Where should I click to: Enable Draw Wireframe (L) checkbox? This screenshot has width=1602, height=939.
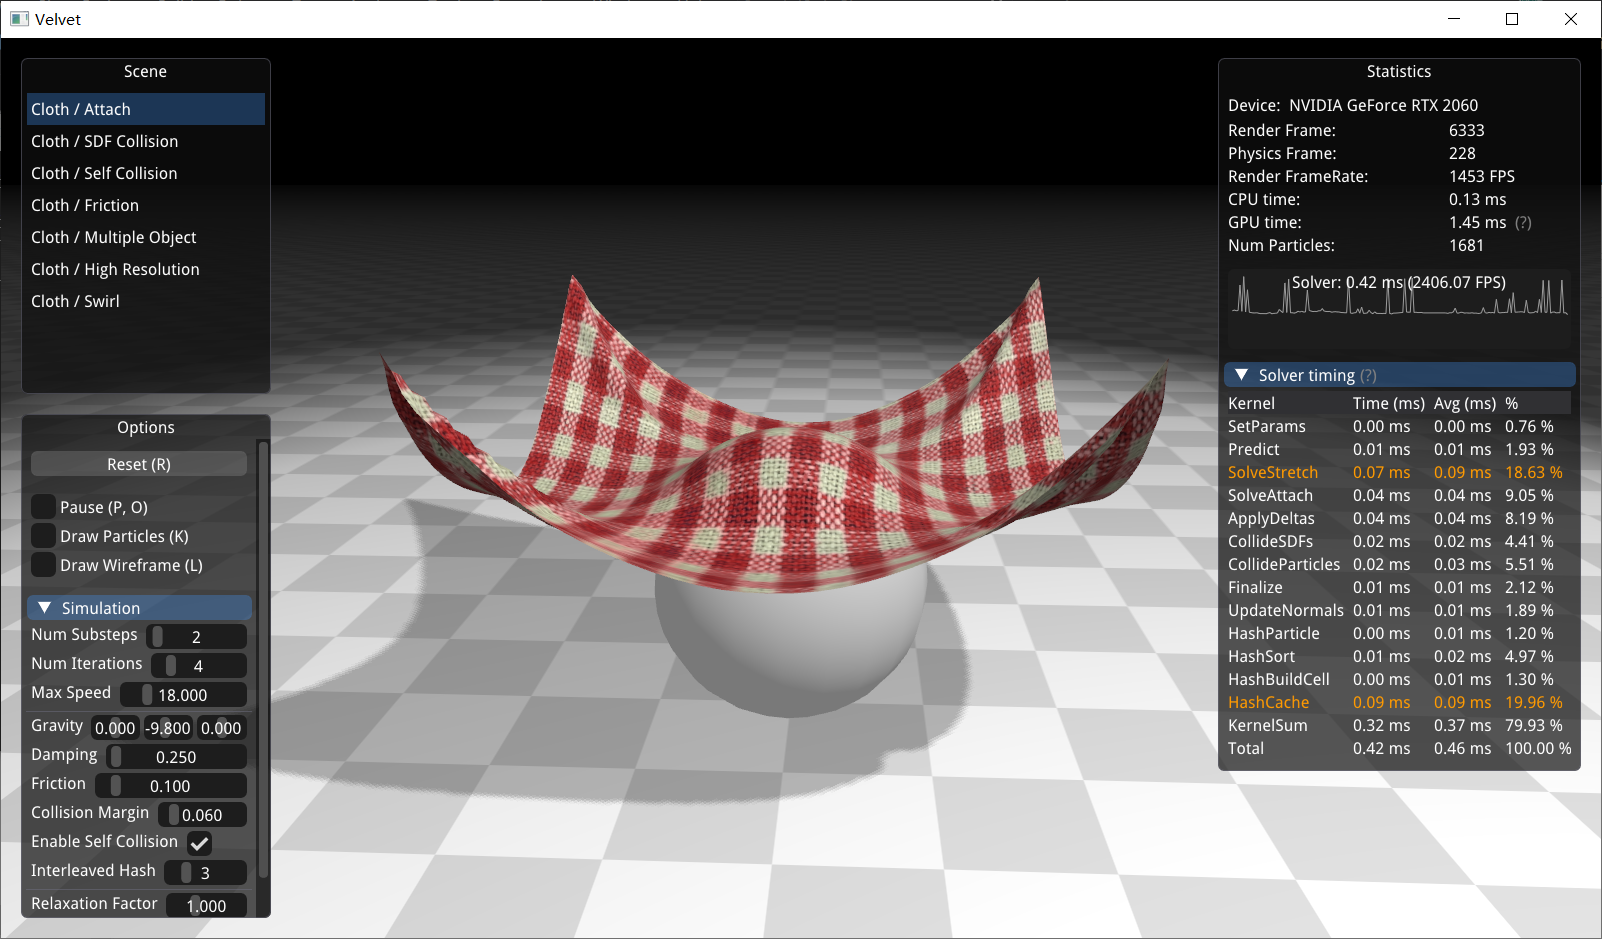(x=43, y=565)
